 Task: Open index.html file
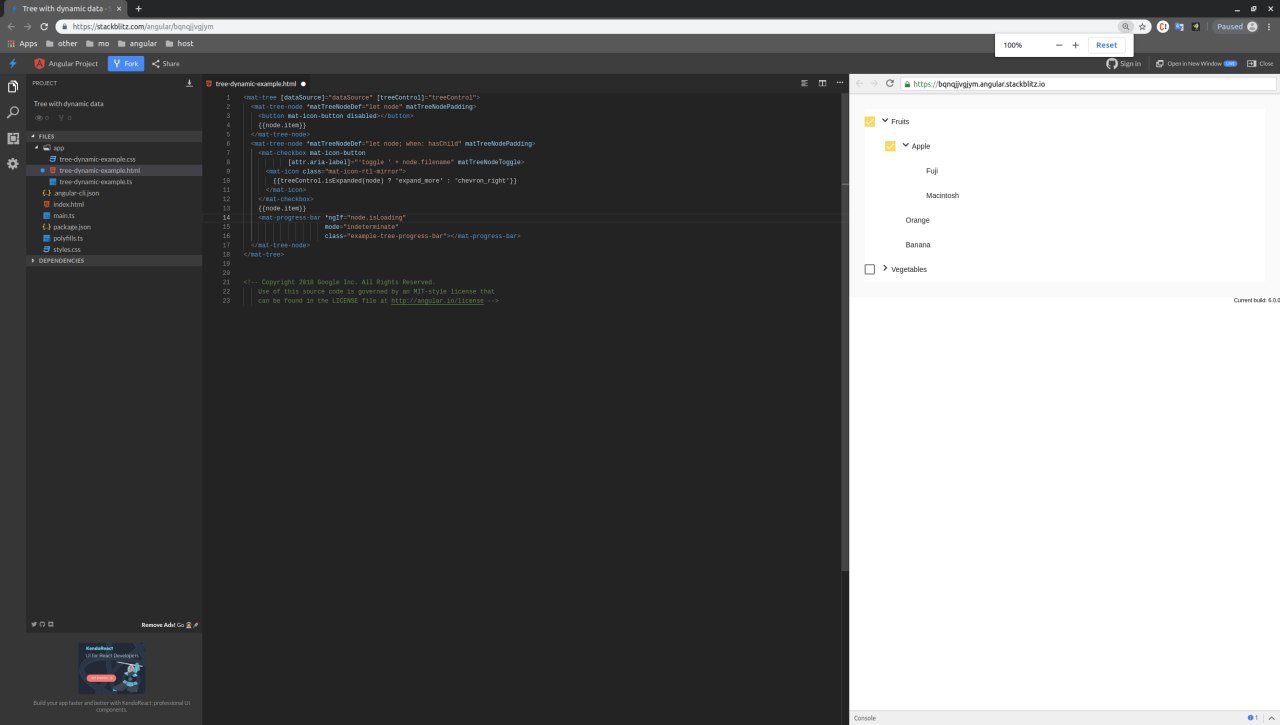(x=63, y=204)
